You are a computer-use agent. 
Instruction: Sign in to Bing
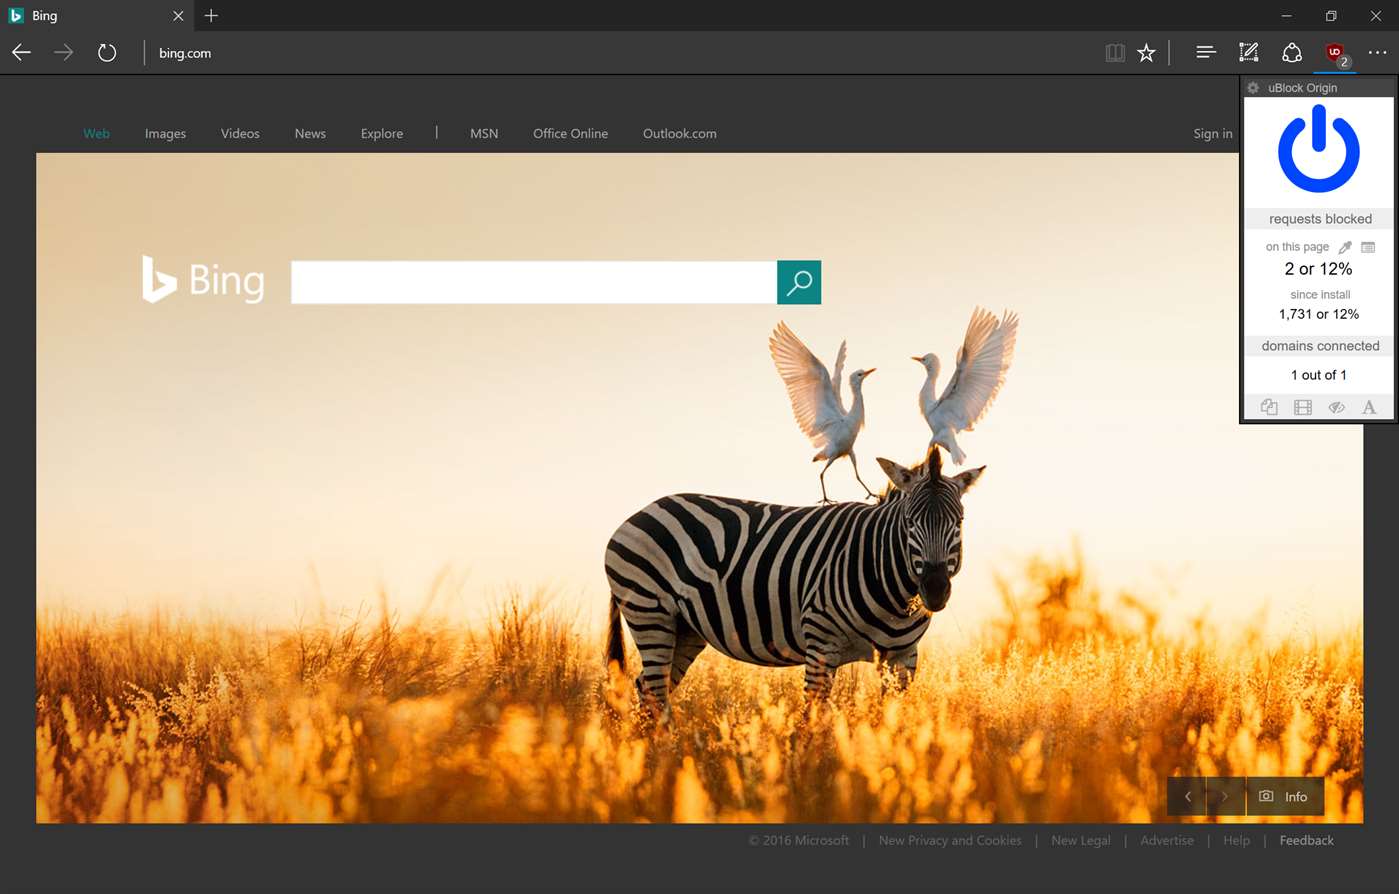1212,133
